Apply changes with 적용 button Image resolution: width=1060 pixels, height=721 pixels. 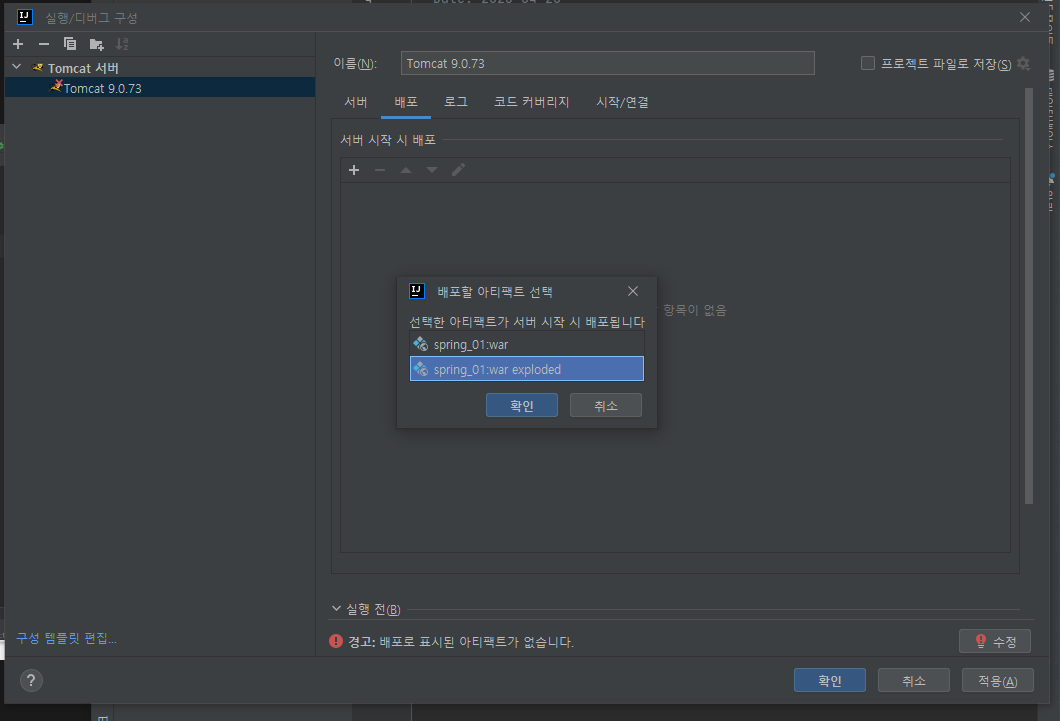[x=998, y=680]
